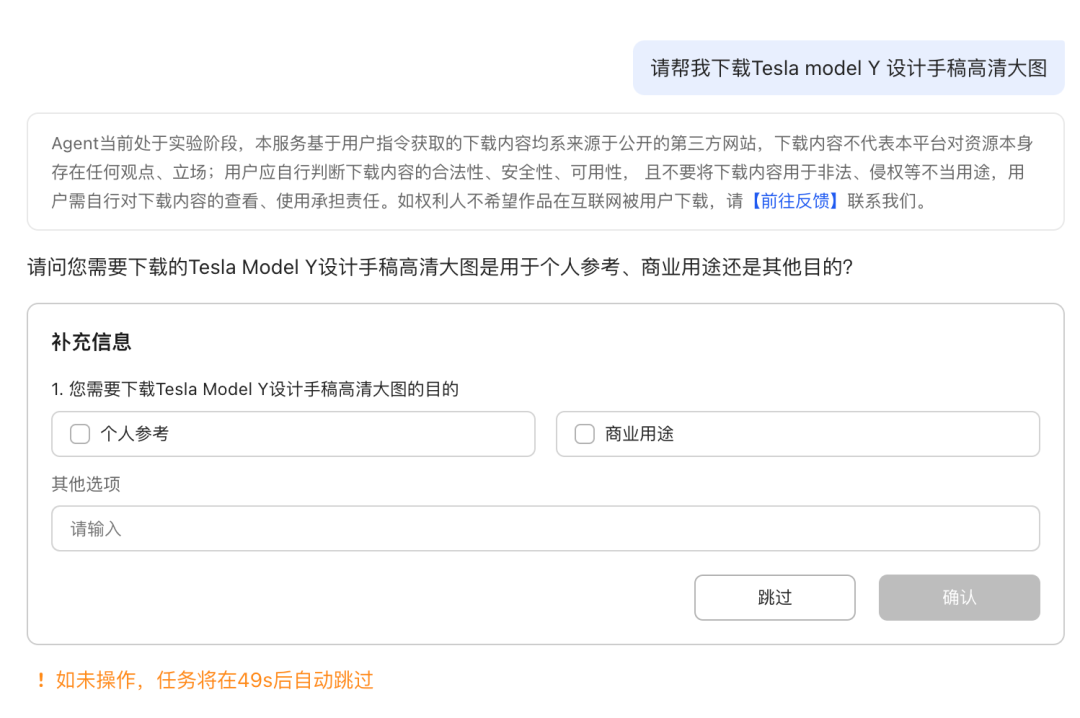Click the 请问您需要下载 question line above the form

(x=440, y=267)
